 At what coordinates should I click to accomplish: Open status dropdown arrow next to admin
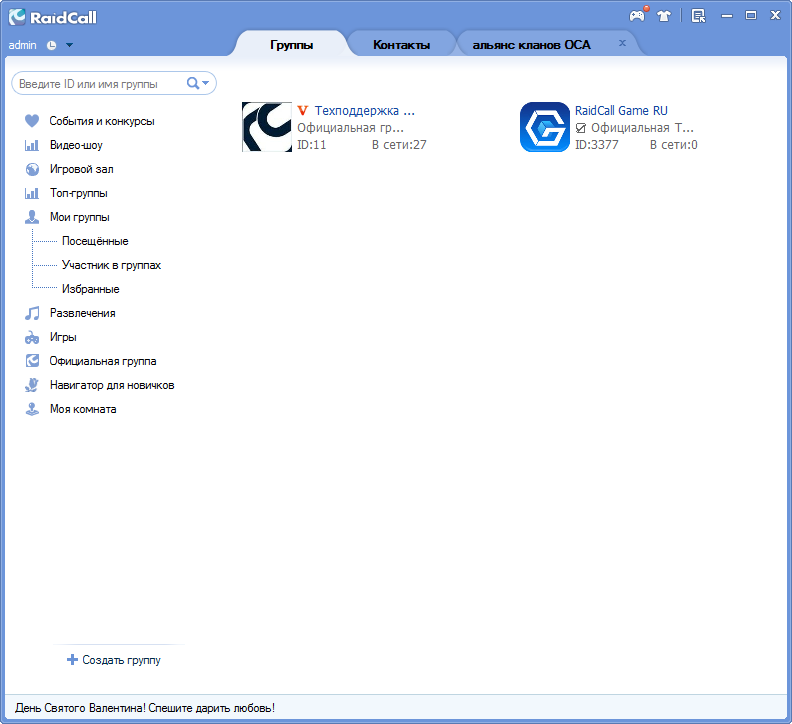click(x=69, y=45)
